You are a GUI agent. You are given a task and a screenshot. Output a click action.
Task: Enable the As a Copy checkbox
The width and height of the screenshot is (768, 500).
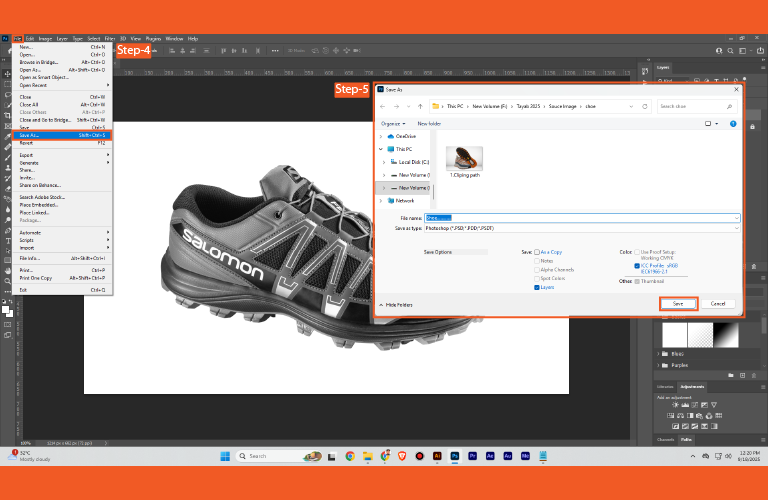pyautogui.click(x=537, y=252)
